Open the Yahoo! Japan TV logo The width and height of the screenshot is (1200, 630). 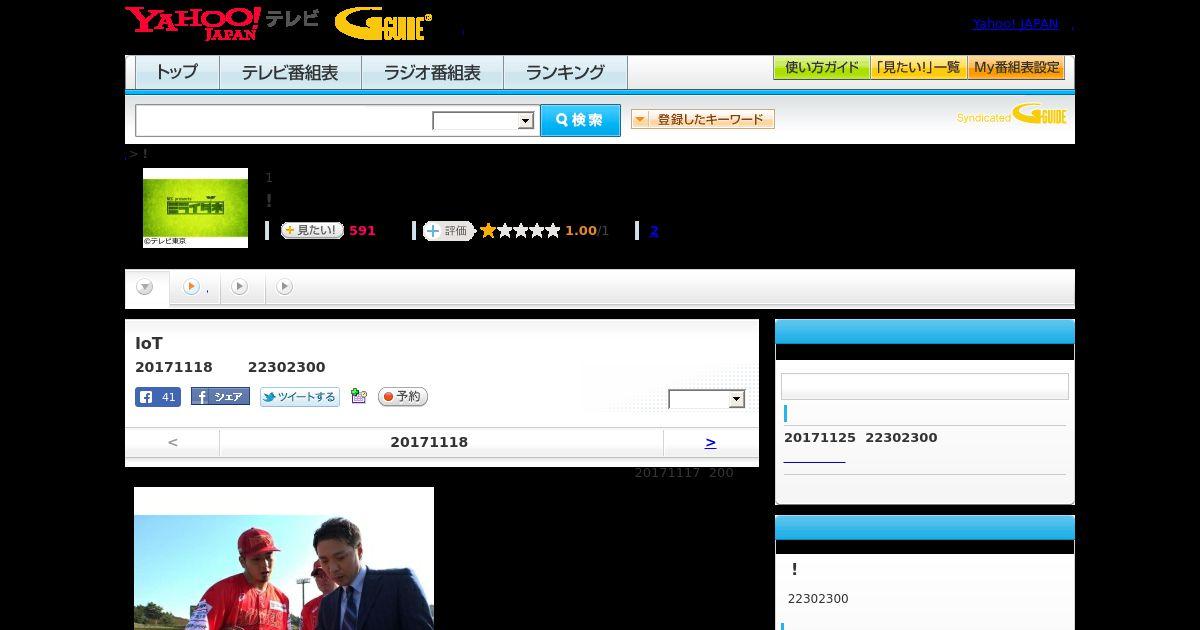(x=222, y=23)
